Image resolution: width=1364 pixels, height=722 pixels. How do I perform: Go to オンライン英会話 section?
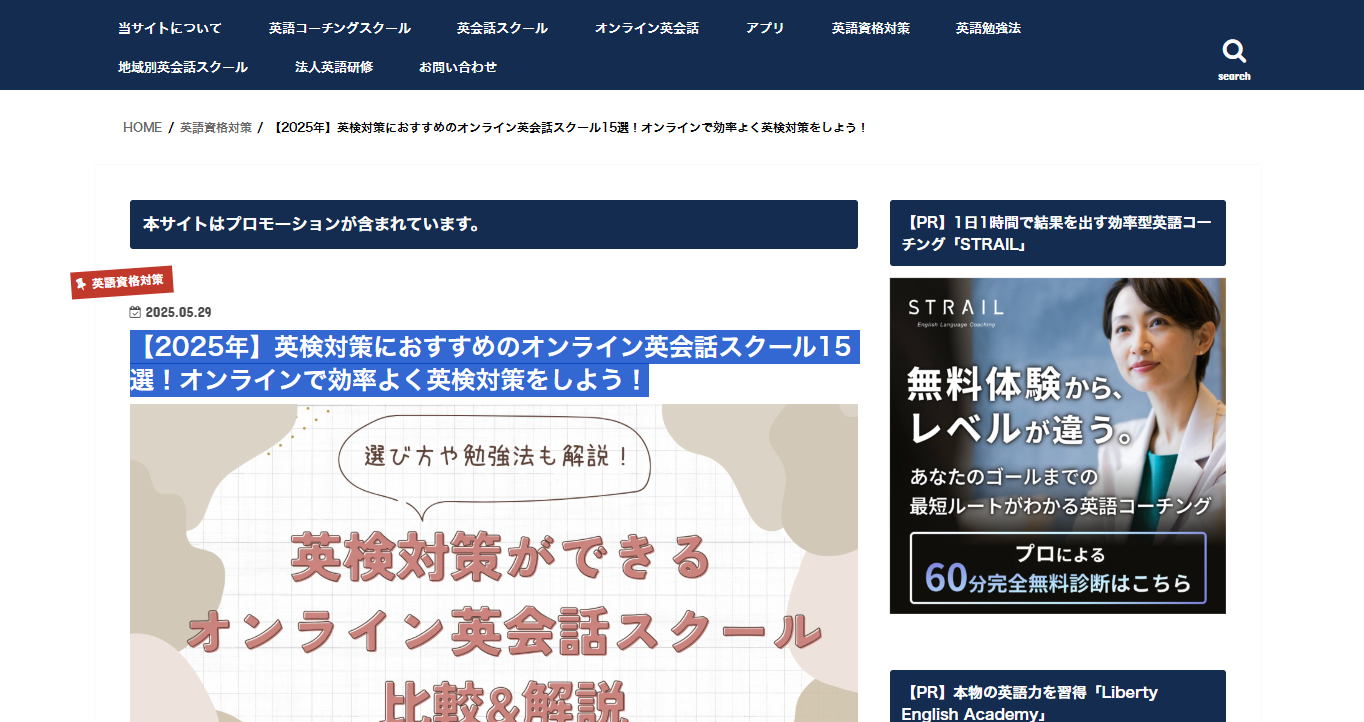(x=646, y=28)
